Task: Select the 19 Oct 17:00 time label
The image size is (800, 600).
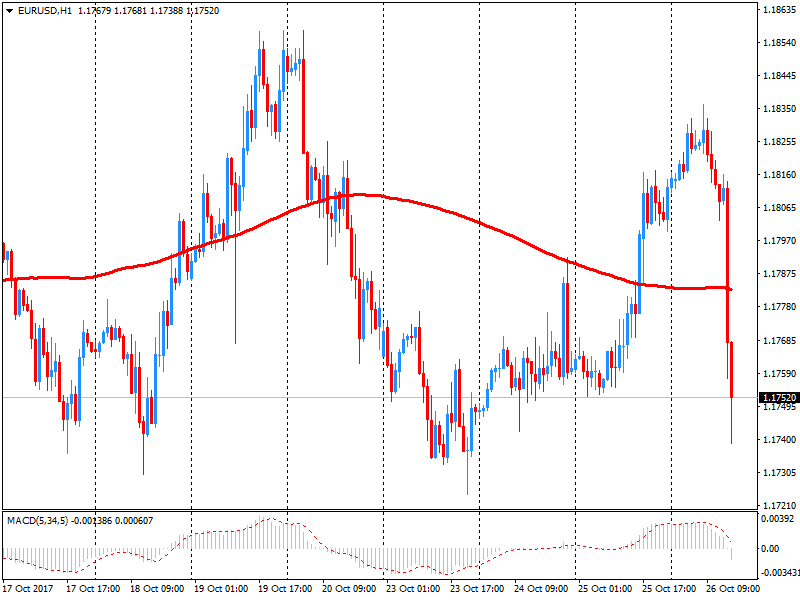Action: pos(285,589)
